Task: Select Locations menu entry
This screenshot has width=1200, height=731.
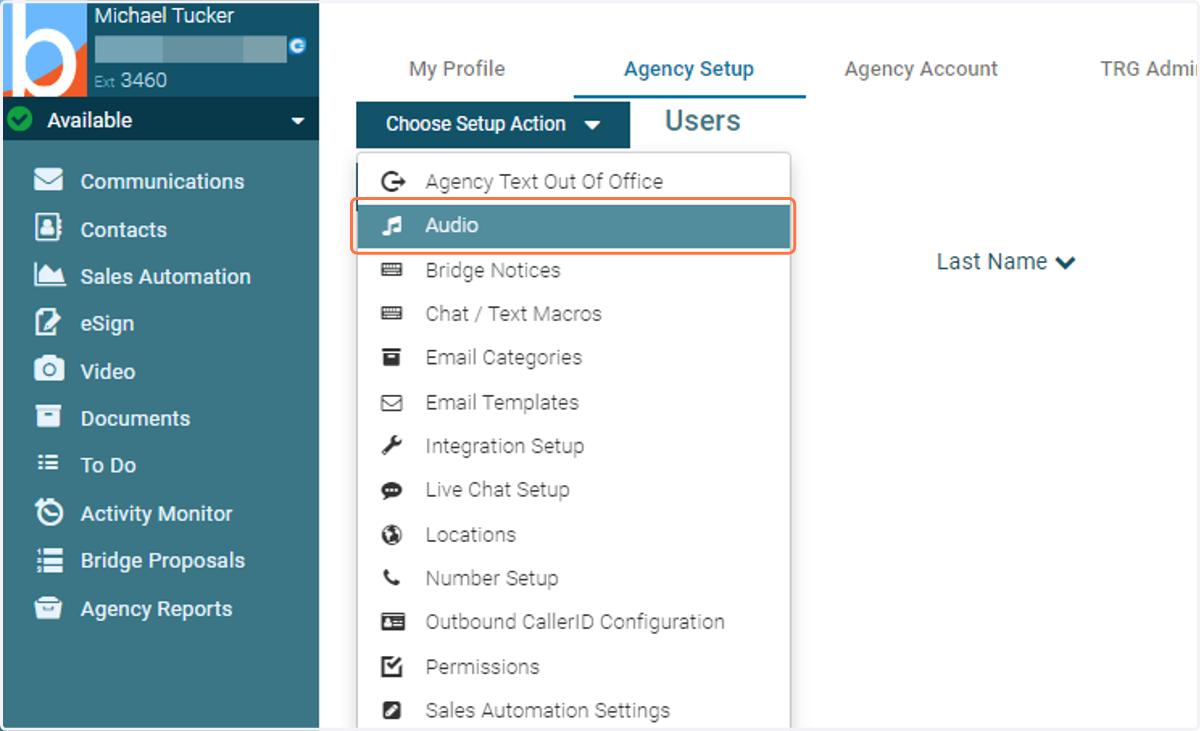Action: [574, 534]
